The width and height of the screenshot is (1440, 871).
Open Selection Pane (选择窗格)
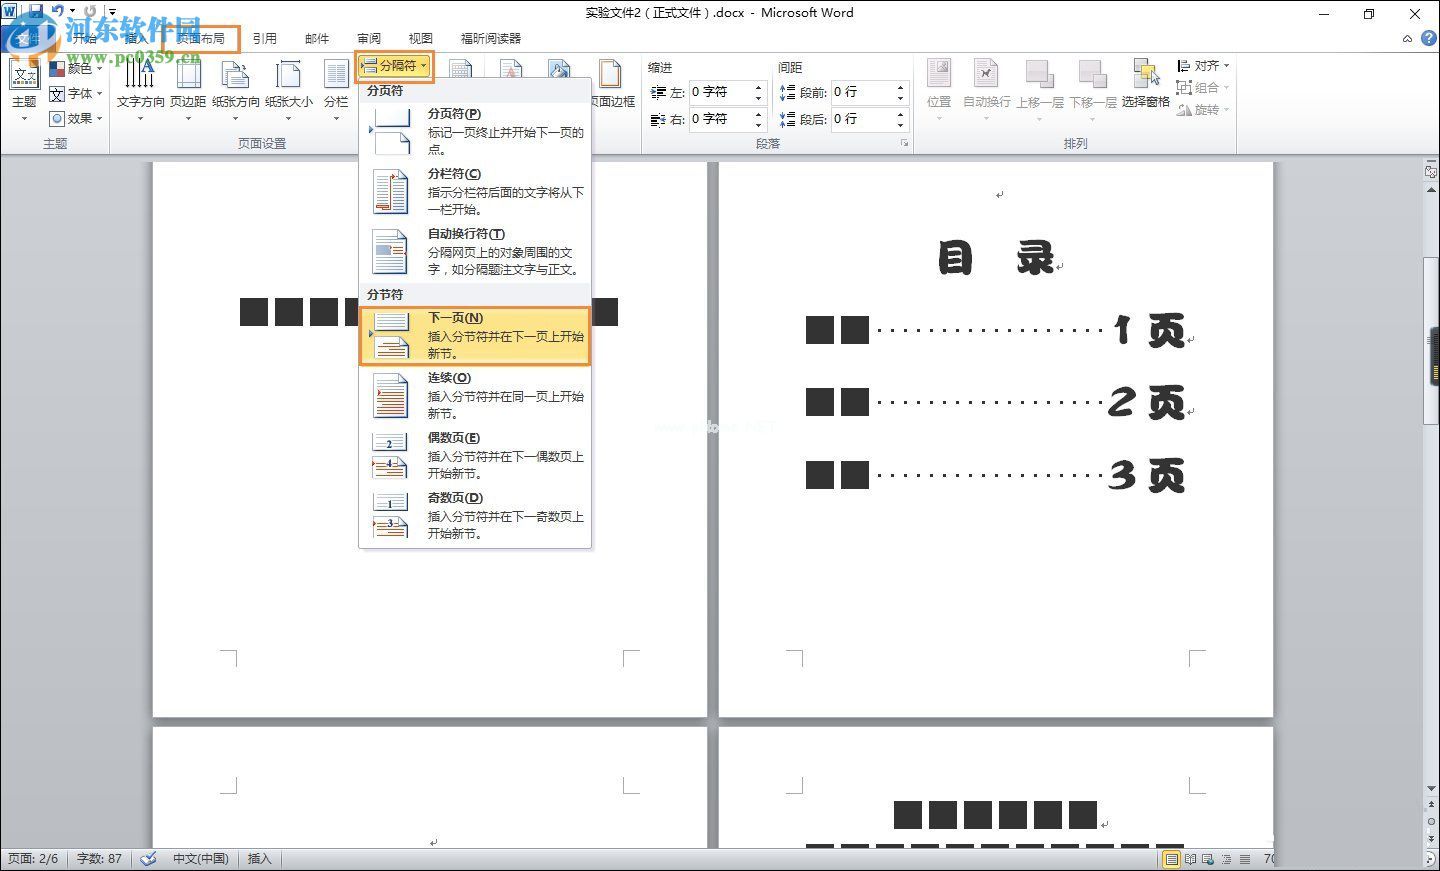click(x=1146, y=85)
